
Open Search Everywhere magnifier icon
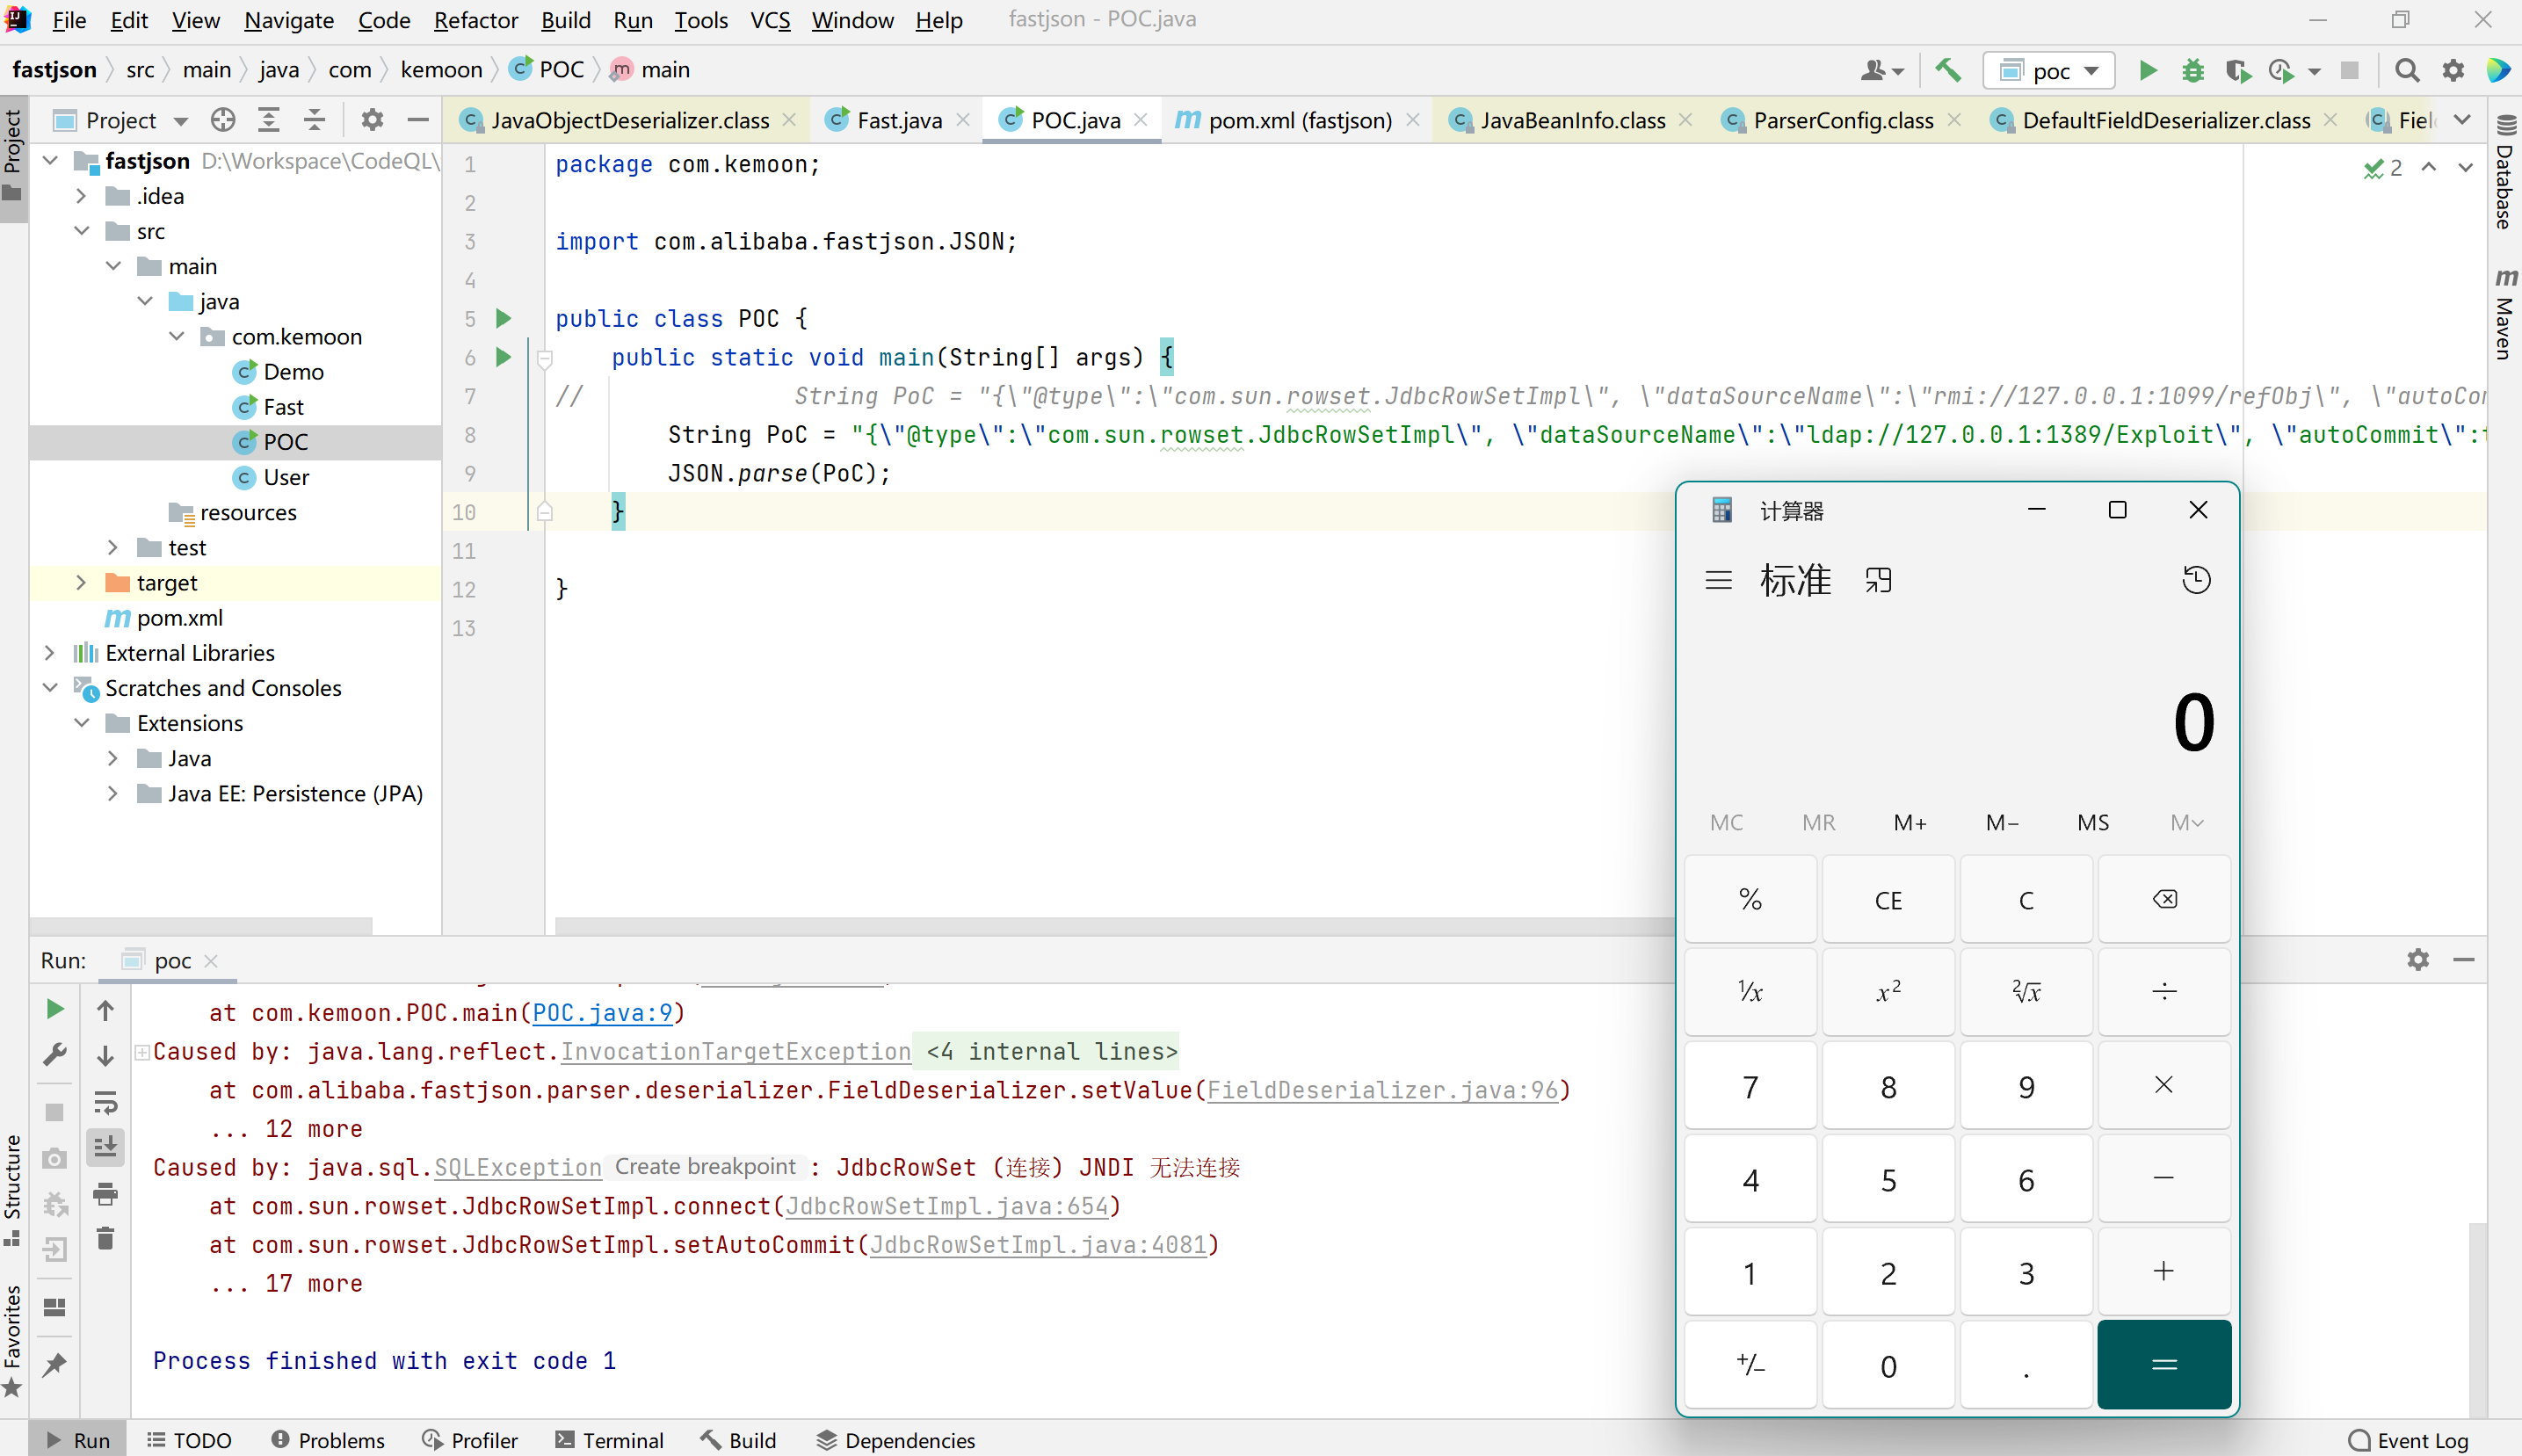(2406, 71)
